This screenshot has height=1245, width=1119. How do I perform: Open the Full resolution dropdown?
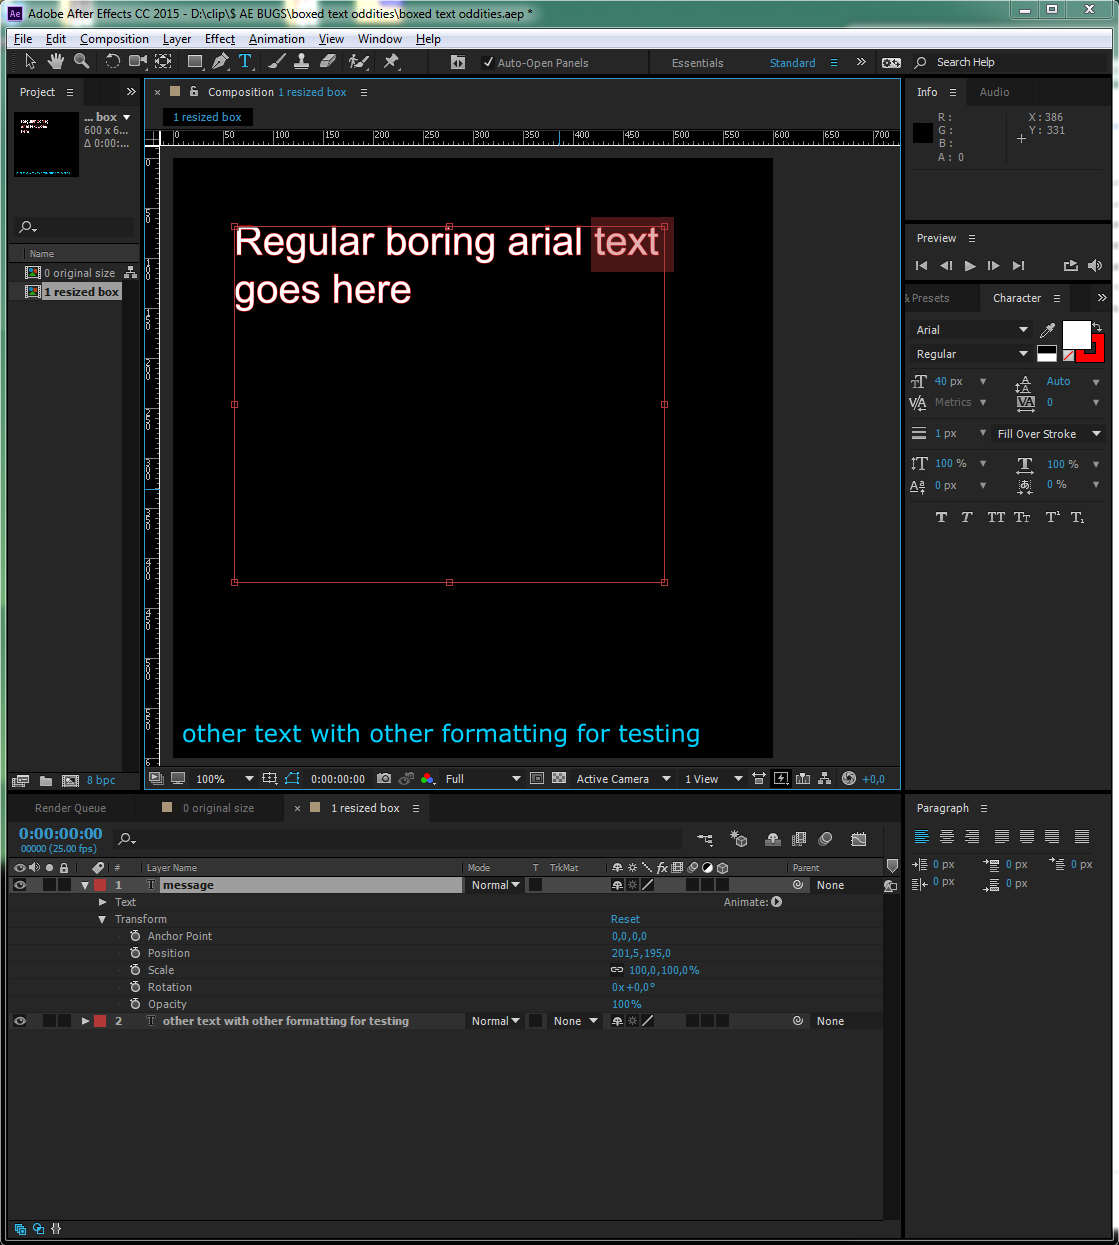point(483,779)
